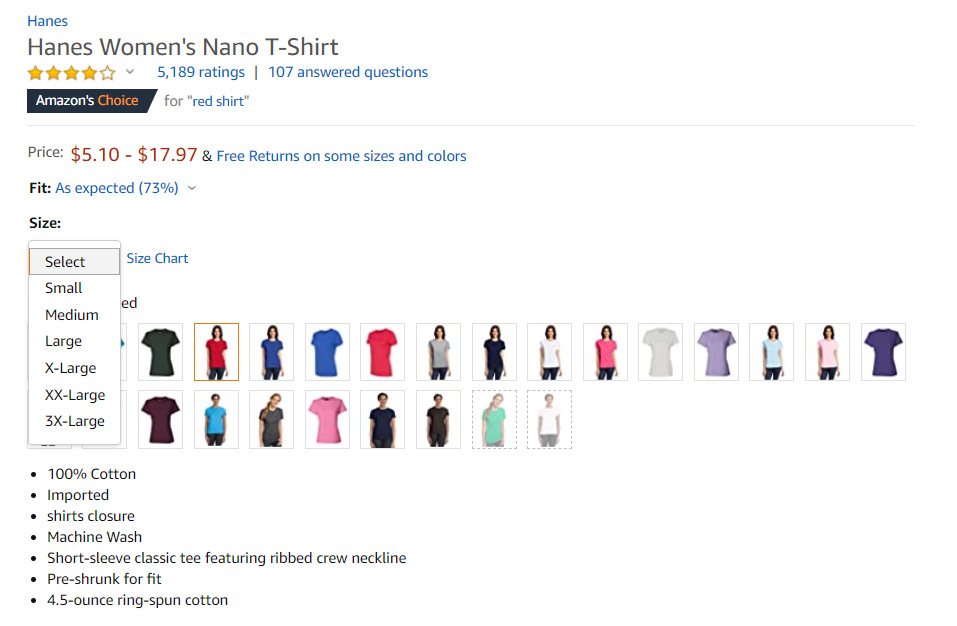Pick Medium in the size list
Image resolution: width=957 pixels, height=626 pixels.
coord(72,315)
